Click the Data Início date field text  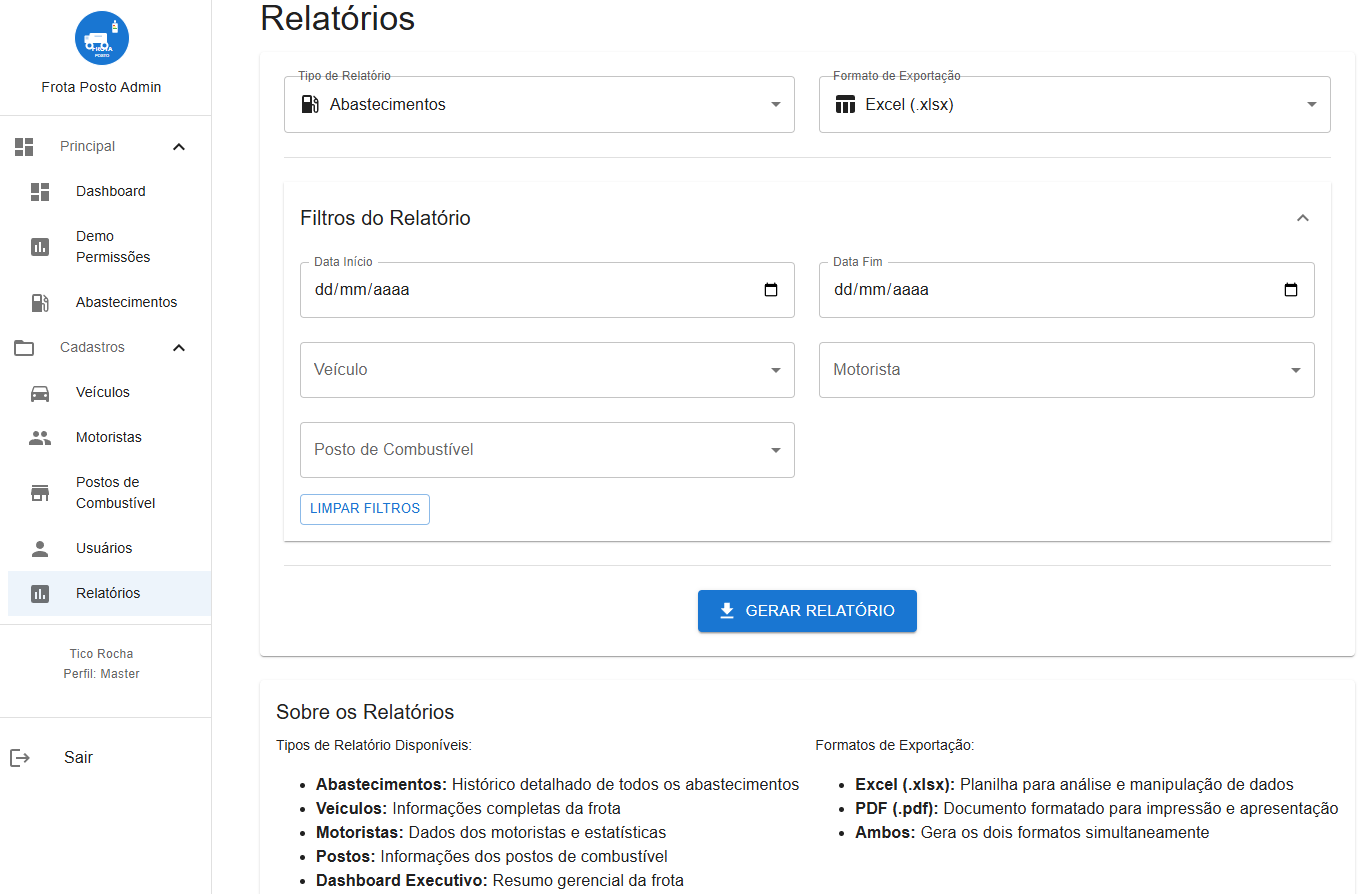[x=362, y=290]
